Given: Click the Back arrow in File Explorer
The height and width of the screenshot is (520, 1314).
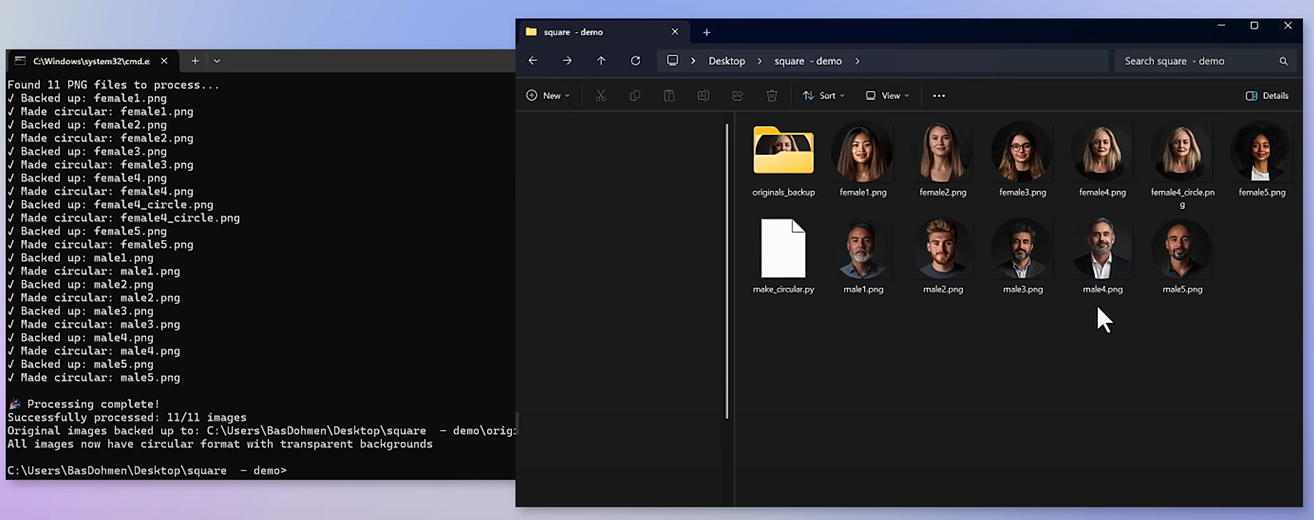Looking at the screenshot, I should click(533, 61).
